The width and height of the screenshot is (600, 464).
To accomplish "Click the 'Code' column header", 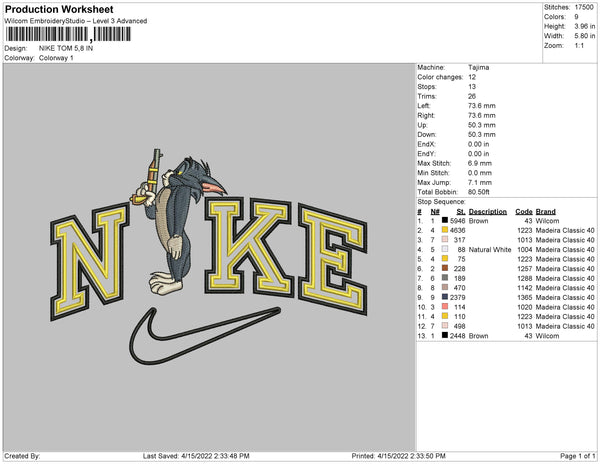I will click(x=523, y=212).
